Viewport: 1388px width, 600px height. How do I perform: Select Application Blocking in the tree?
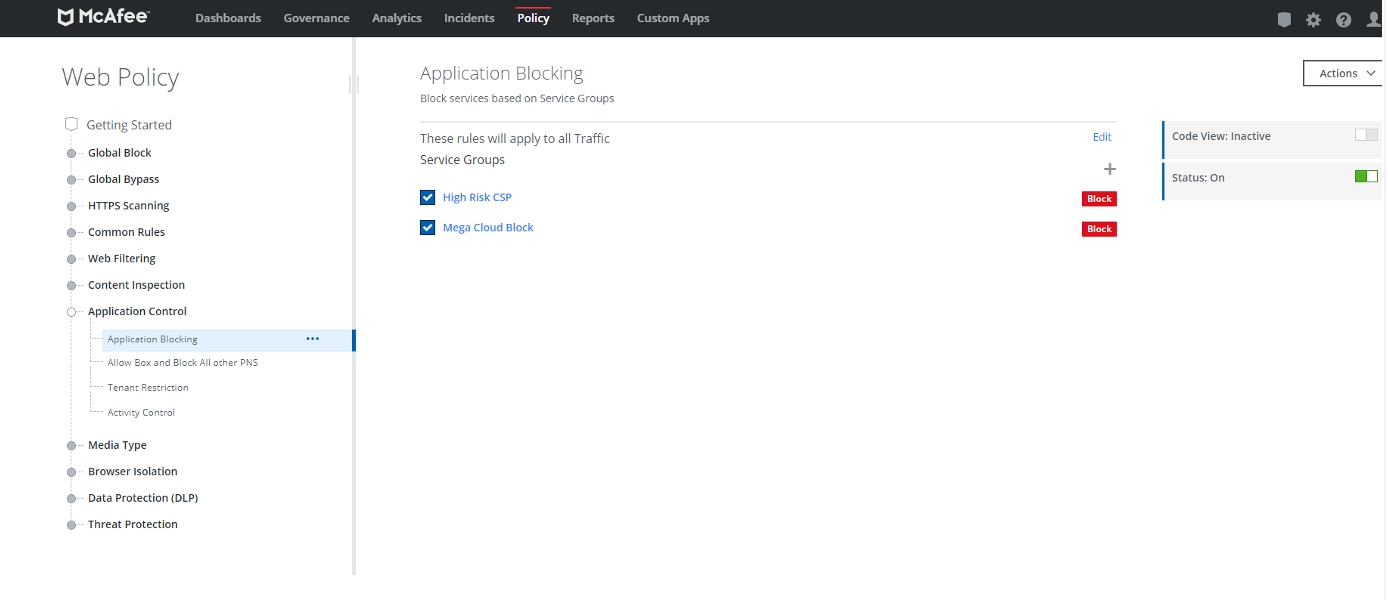click(x=153, y=340)
